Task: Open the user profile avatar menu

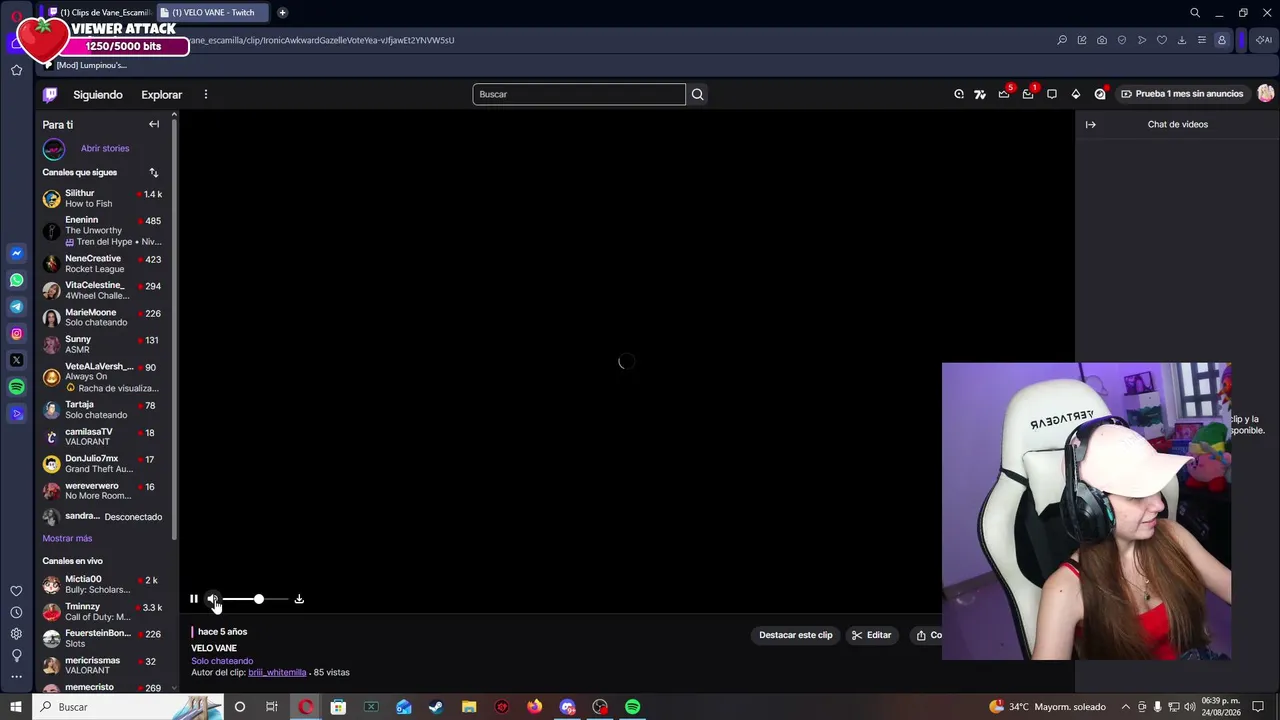Action: 1266,93
